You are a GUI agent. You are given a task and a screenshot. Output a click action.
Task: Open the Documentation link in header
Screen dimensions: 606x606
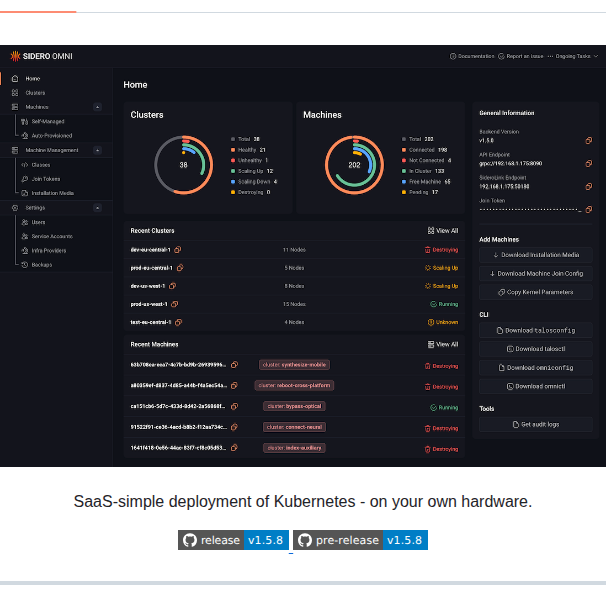pos(472,56)
